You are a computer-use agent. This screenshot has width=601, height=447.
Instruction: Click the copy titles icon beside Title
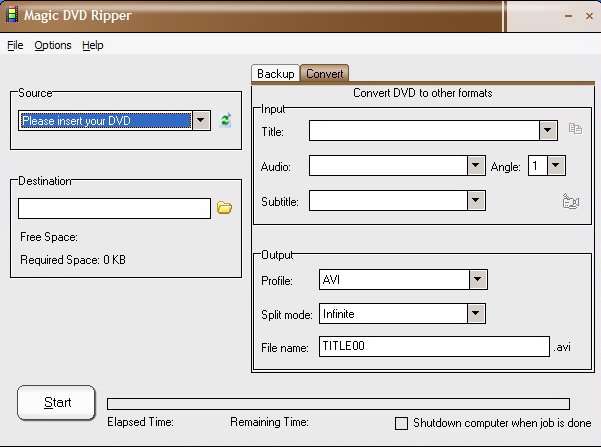pos(575,128)
